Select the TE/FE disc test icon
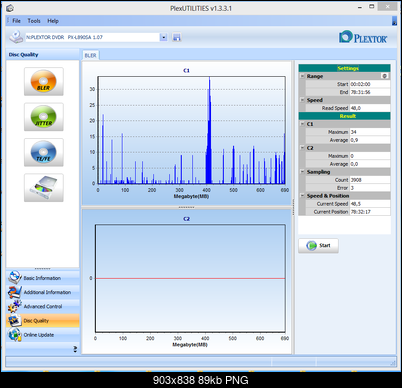Screen dimensions: 402x388 44,152
